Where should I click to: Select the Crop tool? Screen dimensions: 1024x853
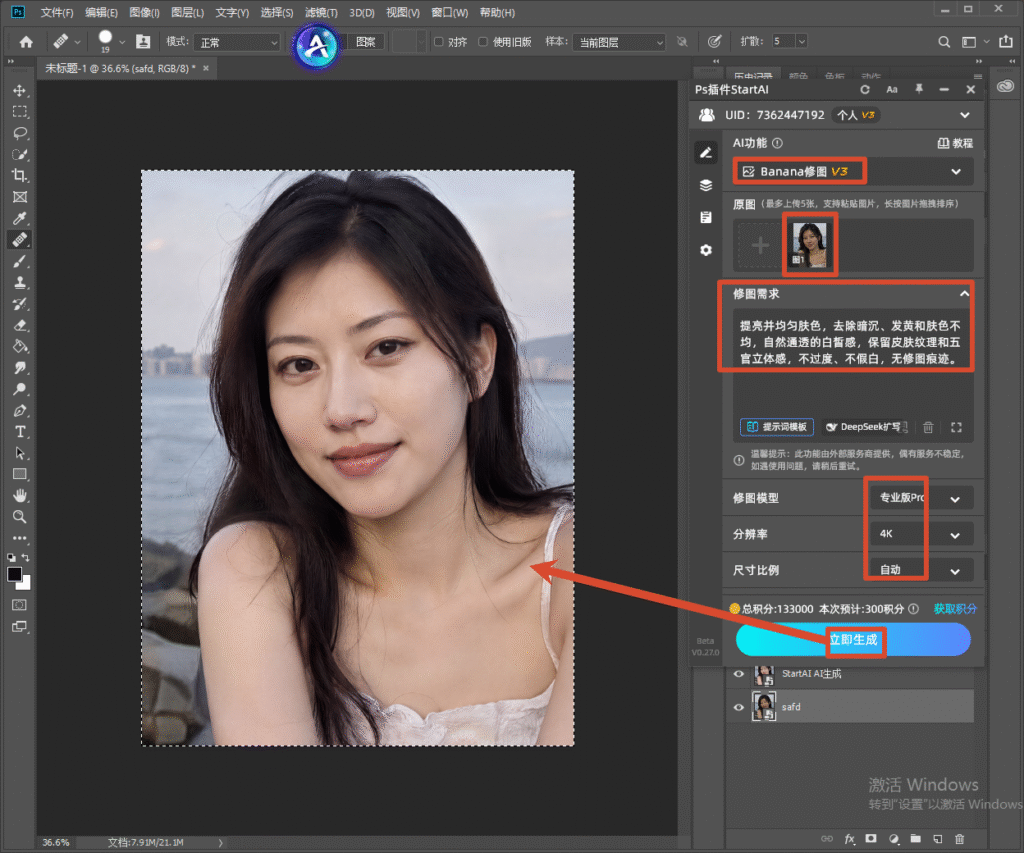tap(20, 176)
